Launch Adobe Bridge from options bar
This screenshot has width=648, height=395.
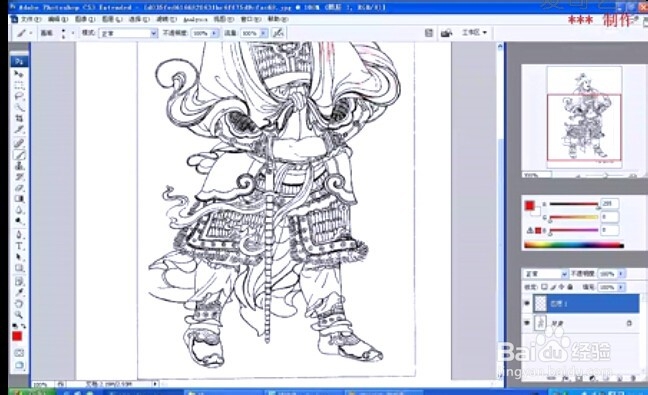446,33
